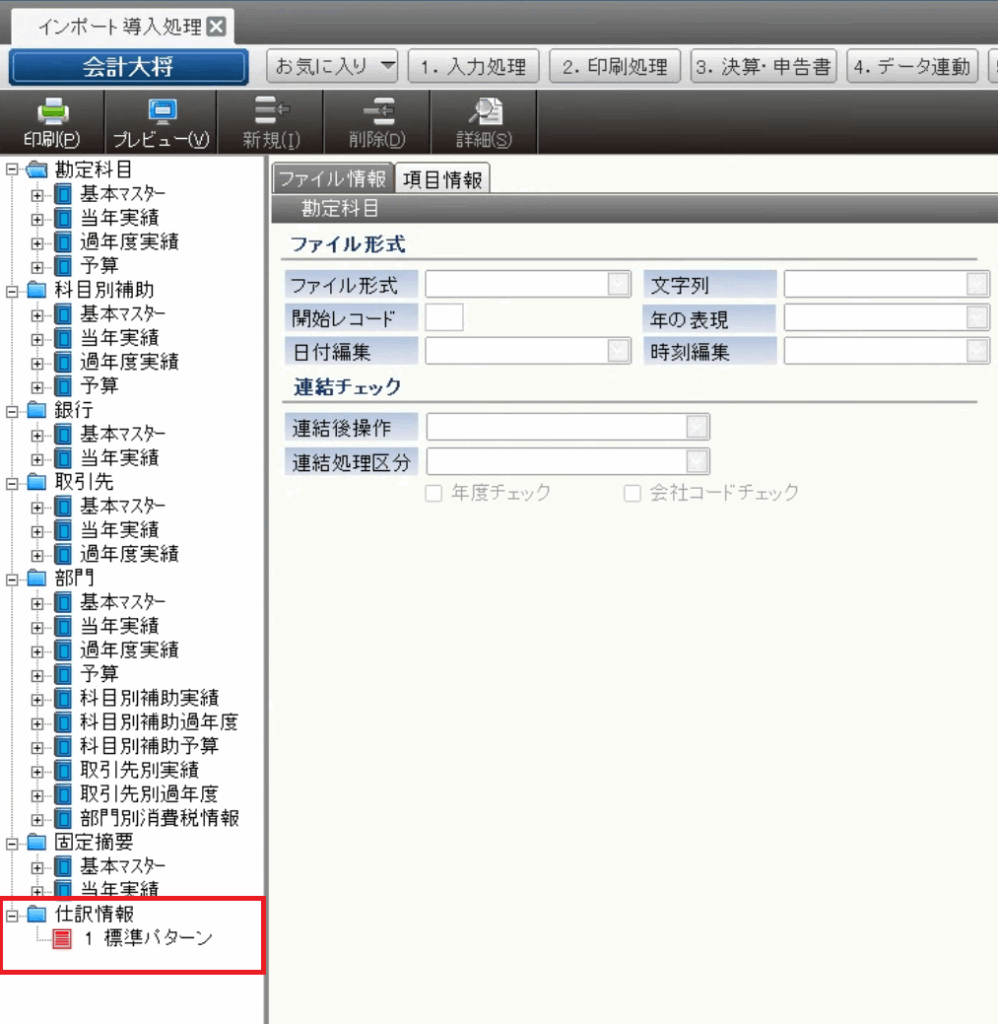Click the 3. 決算・申告書 button
Image resolution: width=998 pixels, height=1024 pixels.
[763, 67]
